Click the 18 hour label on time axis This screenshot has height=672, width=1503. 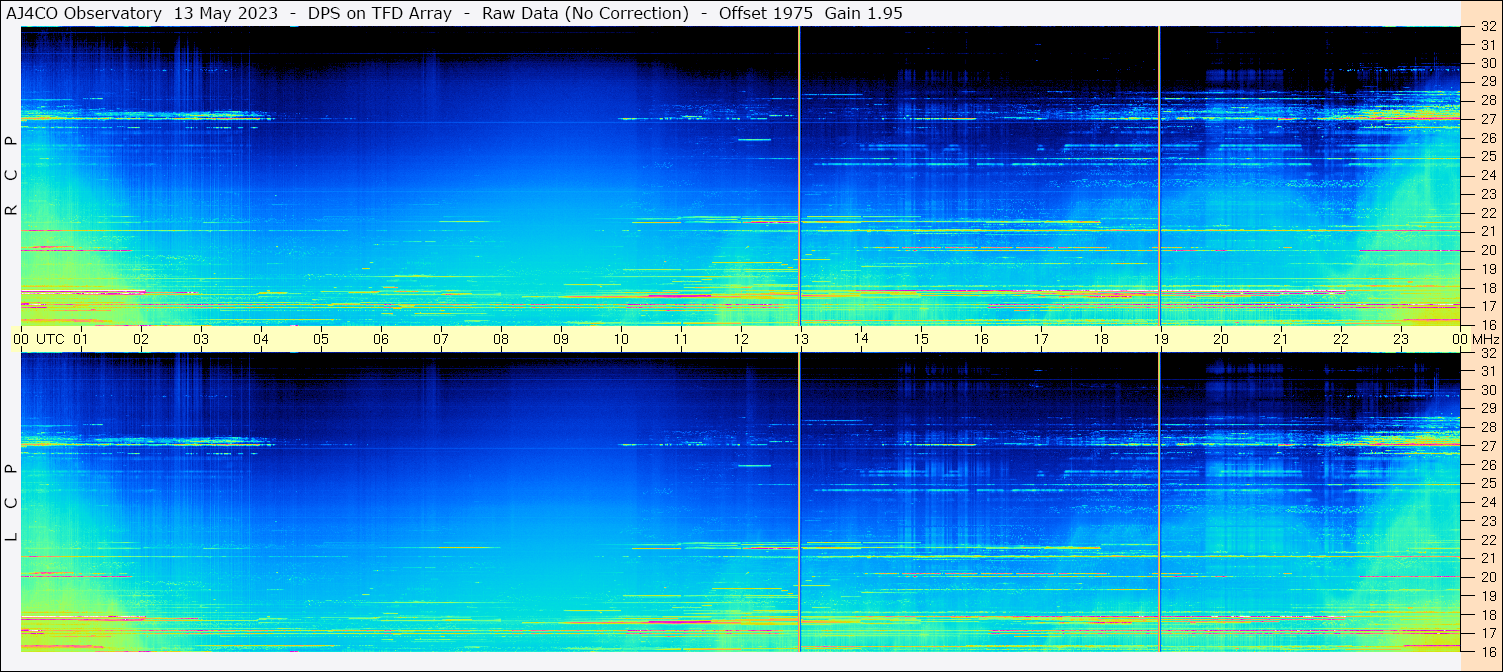click(1101, 339)
